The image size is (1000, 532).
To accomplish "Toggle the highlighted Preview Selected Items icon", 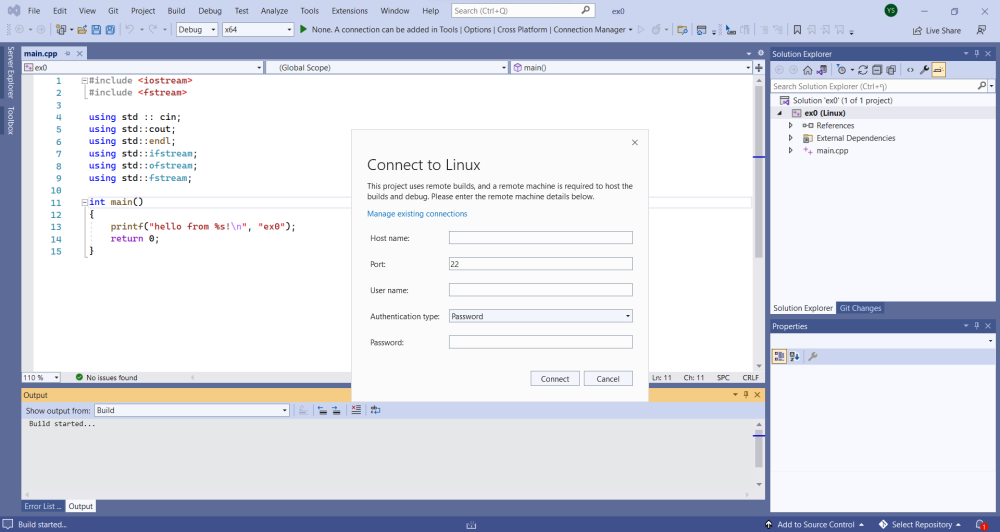I will (x=938, y=70).
